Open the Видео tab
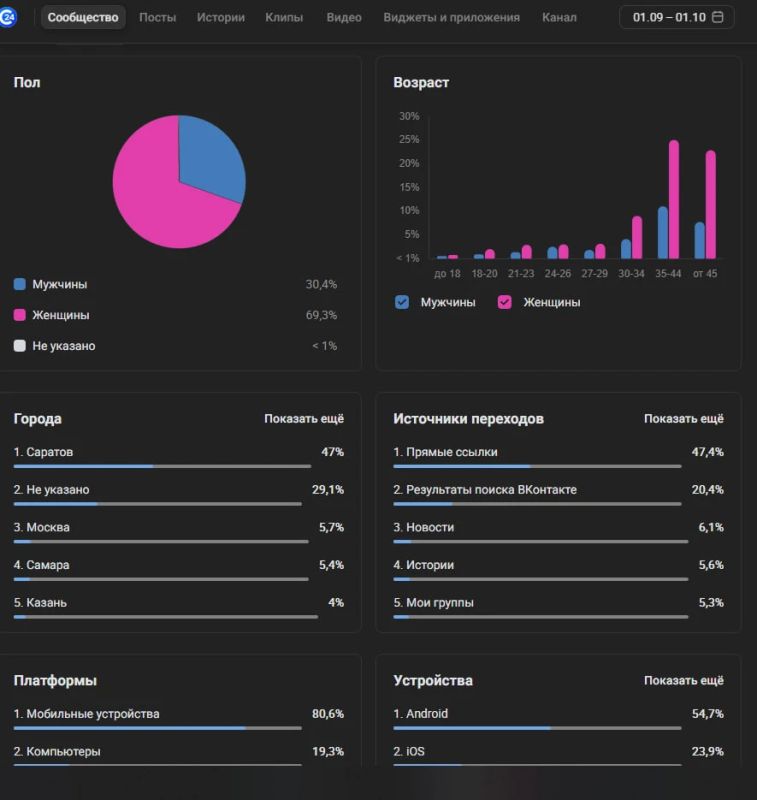 (344, 17)
